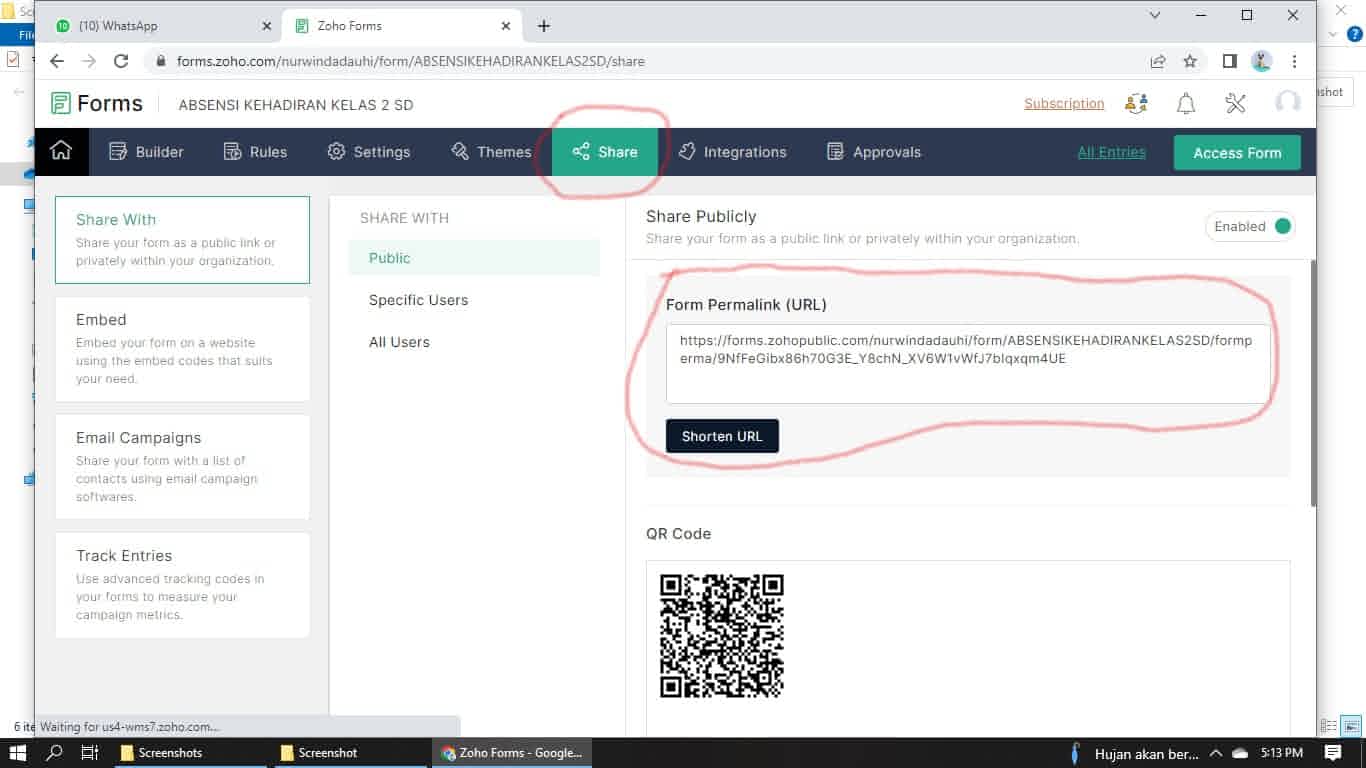Click the taskbar clock 5:13 PM
Screen dimensions: 1366x768
[x=1280, y=753]
